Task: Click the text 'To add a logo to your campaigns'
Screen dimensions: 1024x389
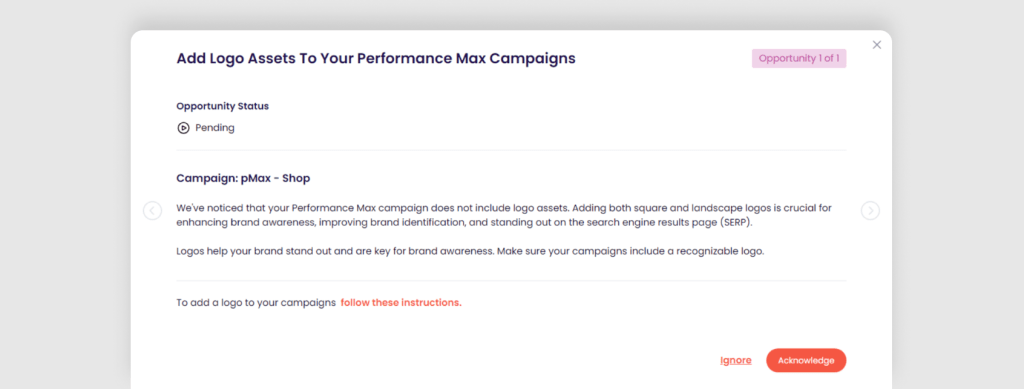Action: click(256, 303)
